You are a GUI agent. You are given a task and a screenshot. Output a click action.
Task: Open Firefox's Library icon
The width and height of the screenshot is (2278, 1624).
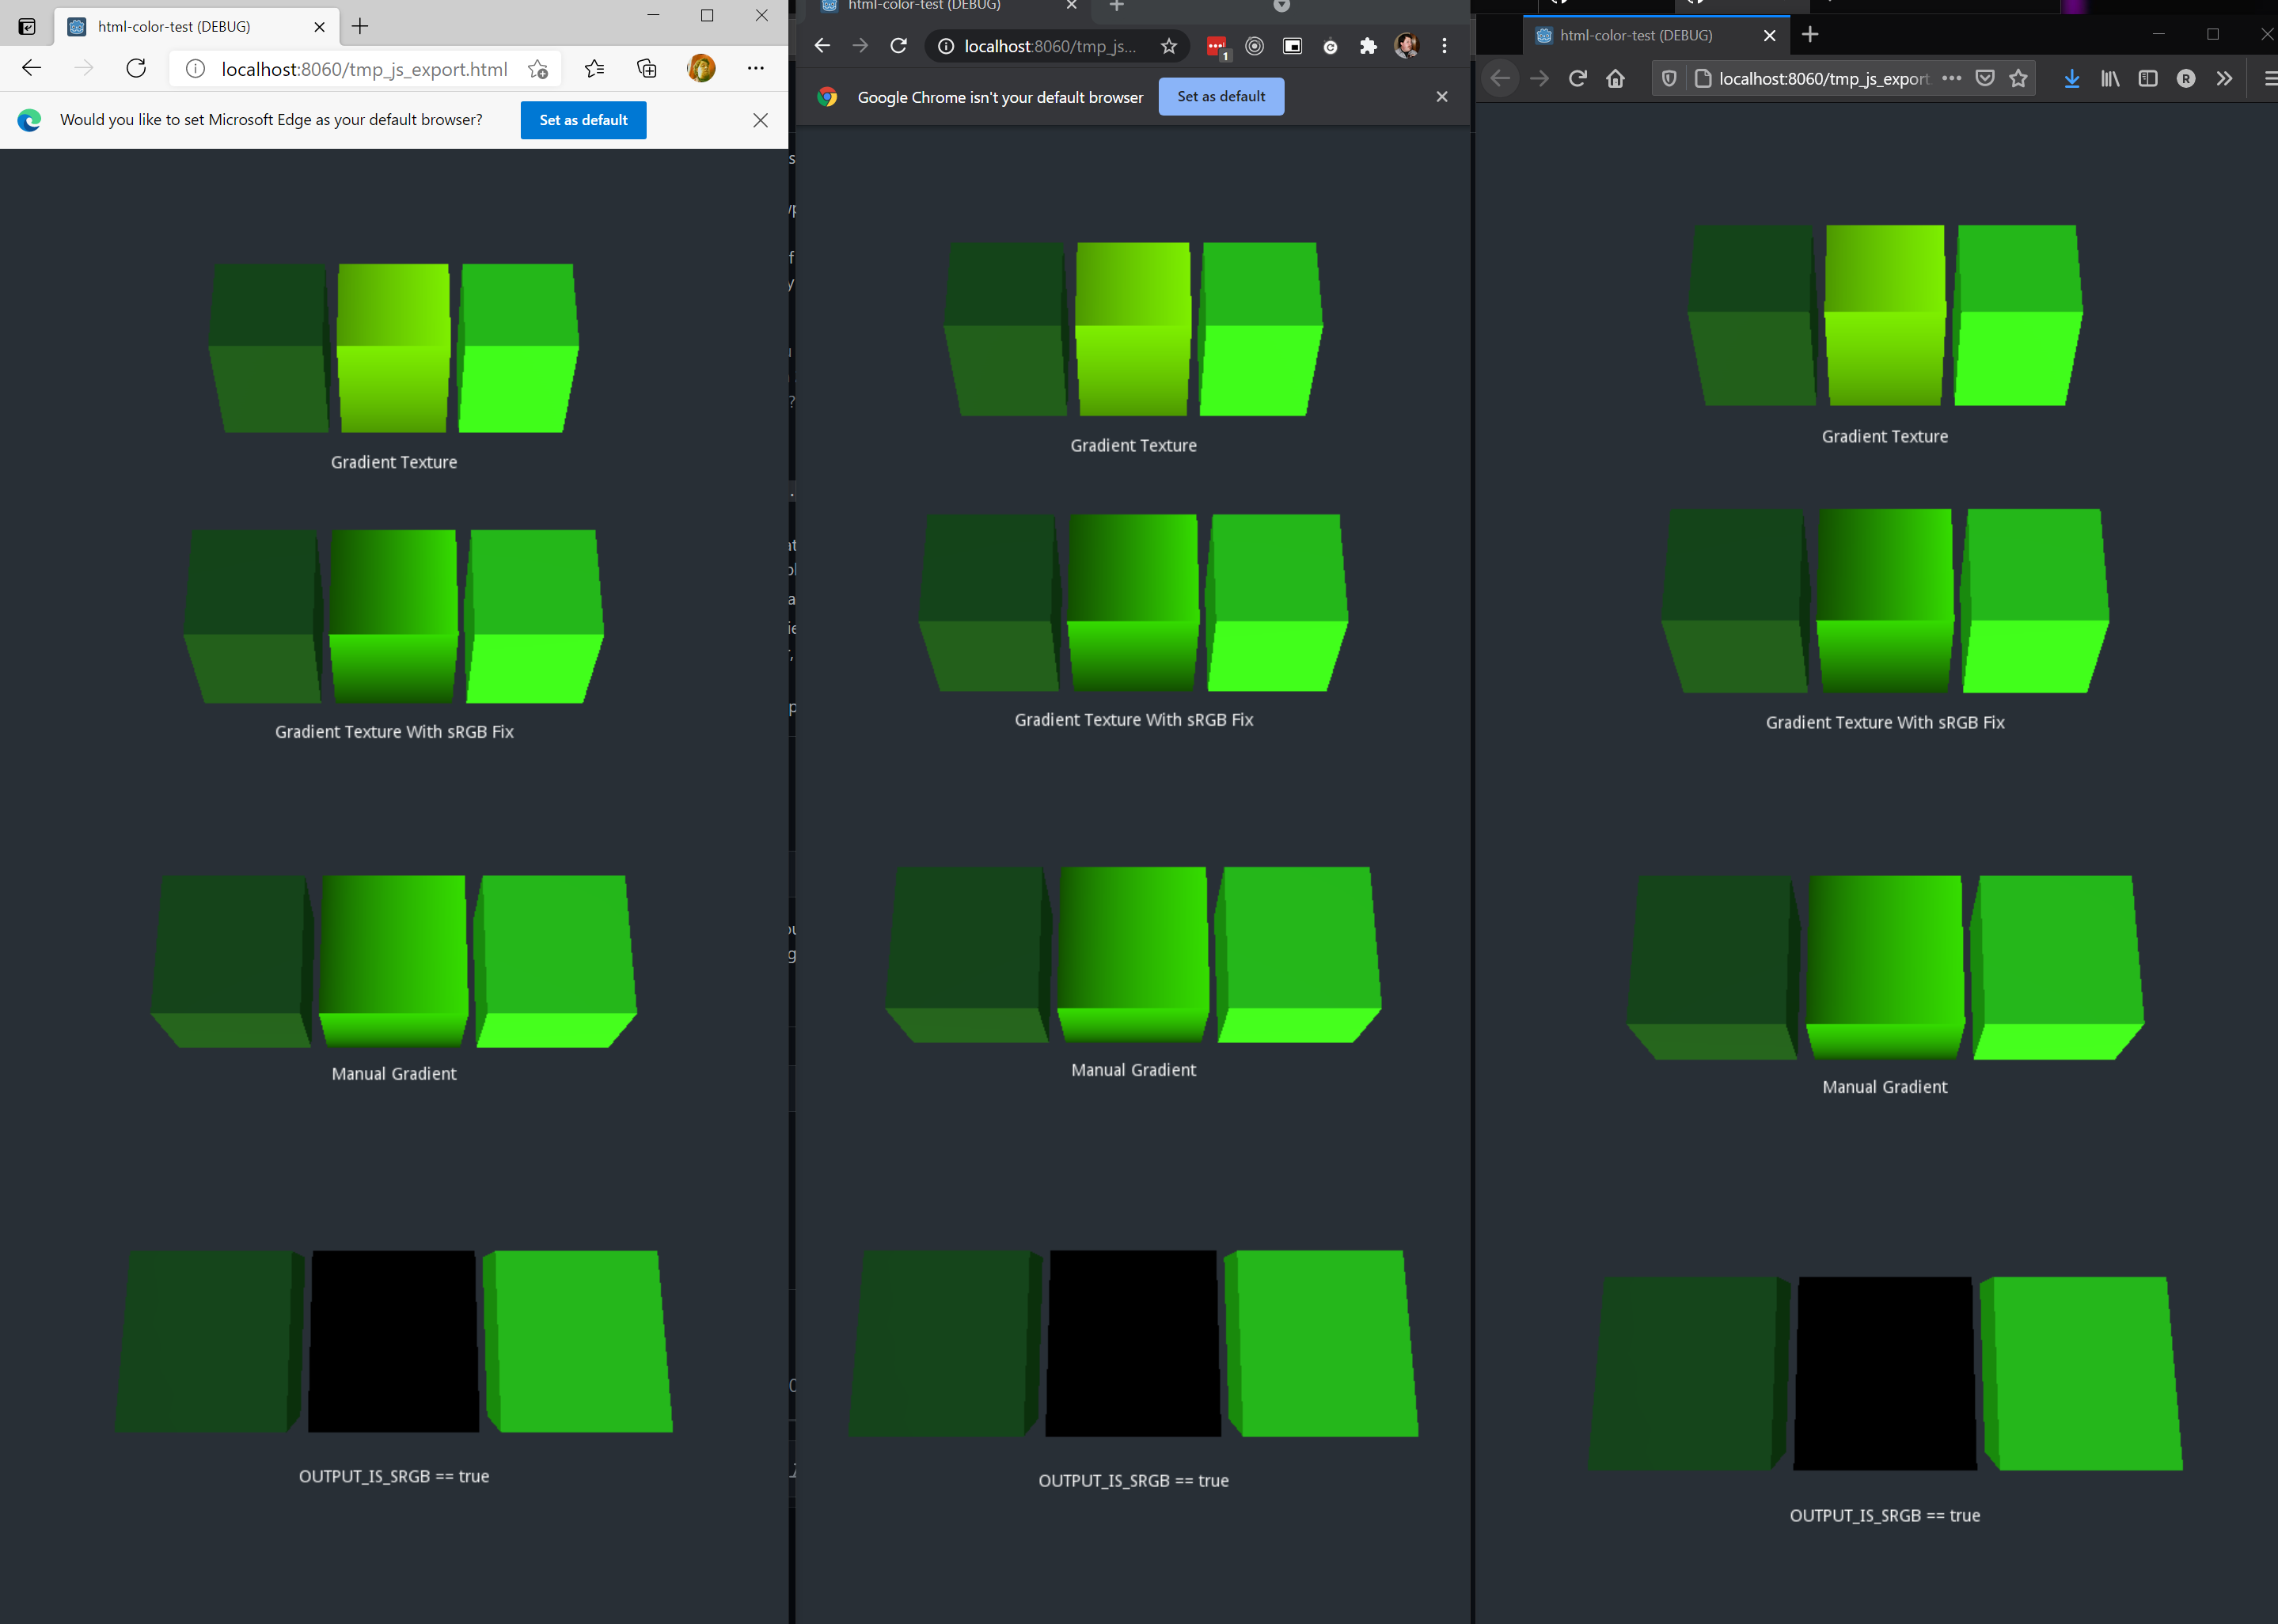(x=2110, y=78)
